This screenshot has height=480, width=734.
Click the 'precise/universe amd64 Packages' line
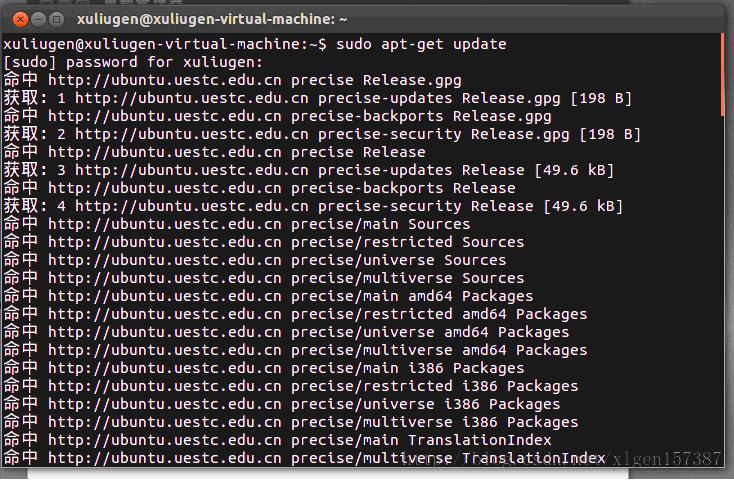pyautogui.click(x=286, y=332)
